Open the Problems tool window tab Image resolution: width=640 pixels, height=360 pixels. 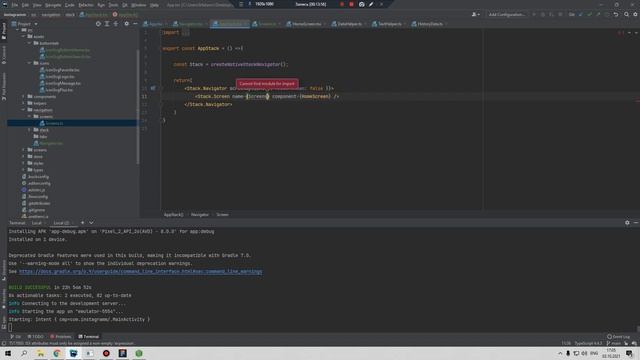(x=60, y=337)
